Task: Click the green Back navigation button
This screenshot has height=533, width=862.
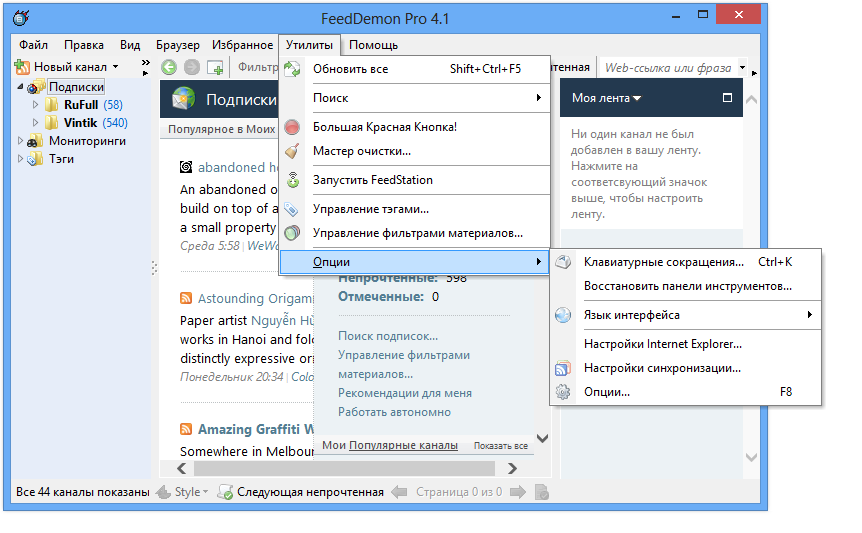Action: tap(169, 67)
